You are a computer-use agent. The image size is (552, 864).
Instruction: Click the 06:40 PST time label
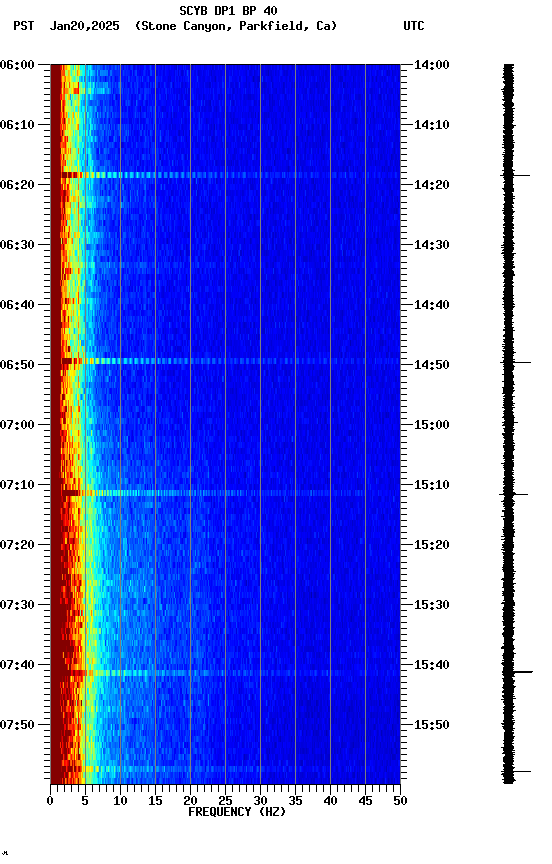click(17, 305)
